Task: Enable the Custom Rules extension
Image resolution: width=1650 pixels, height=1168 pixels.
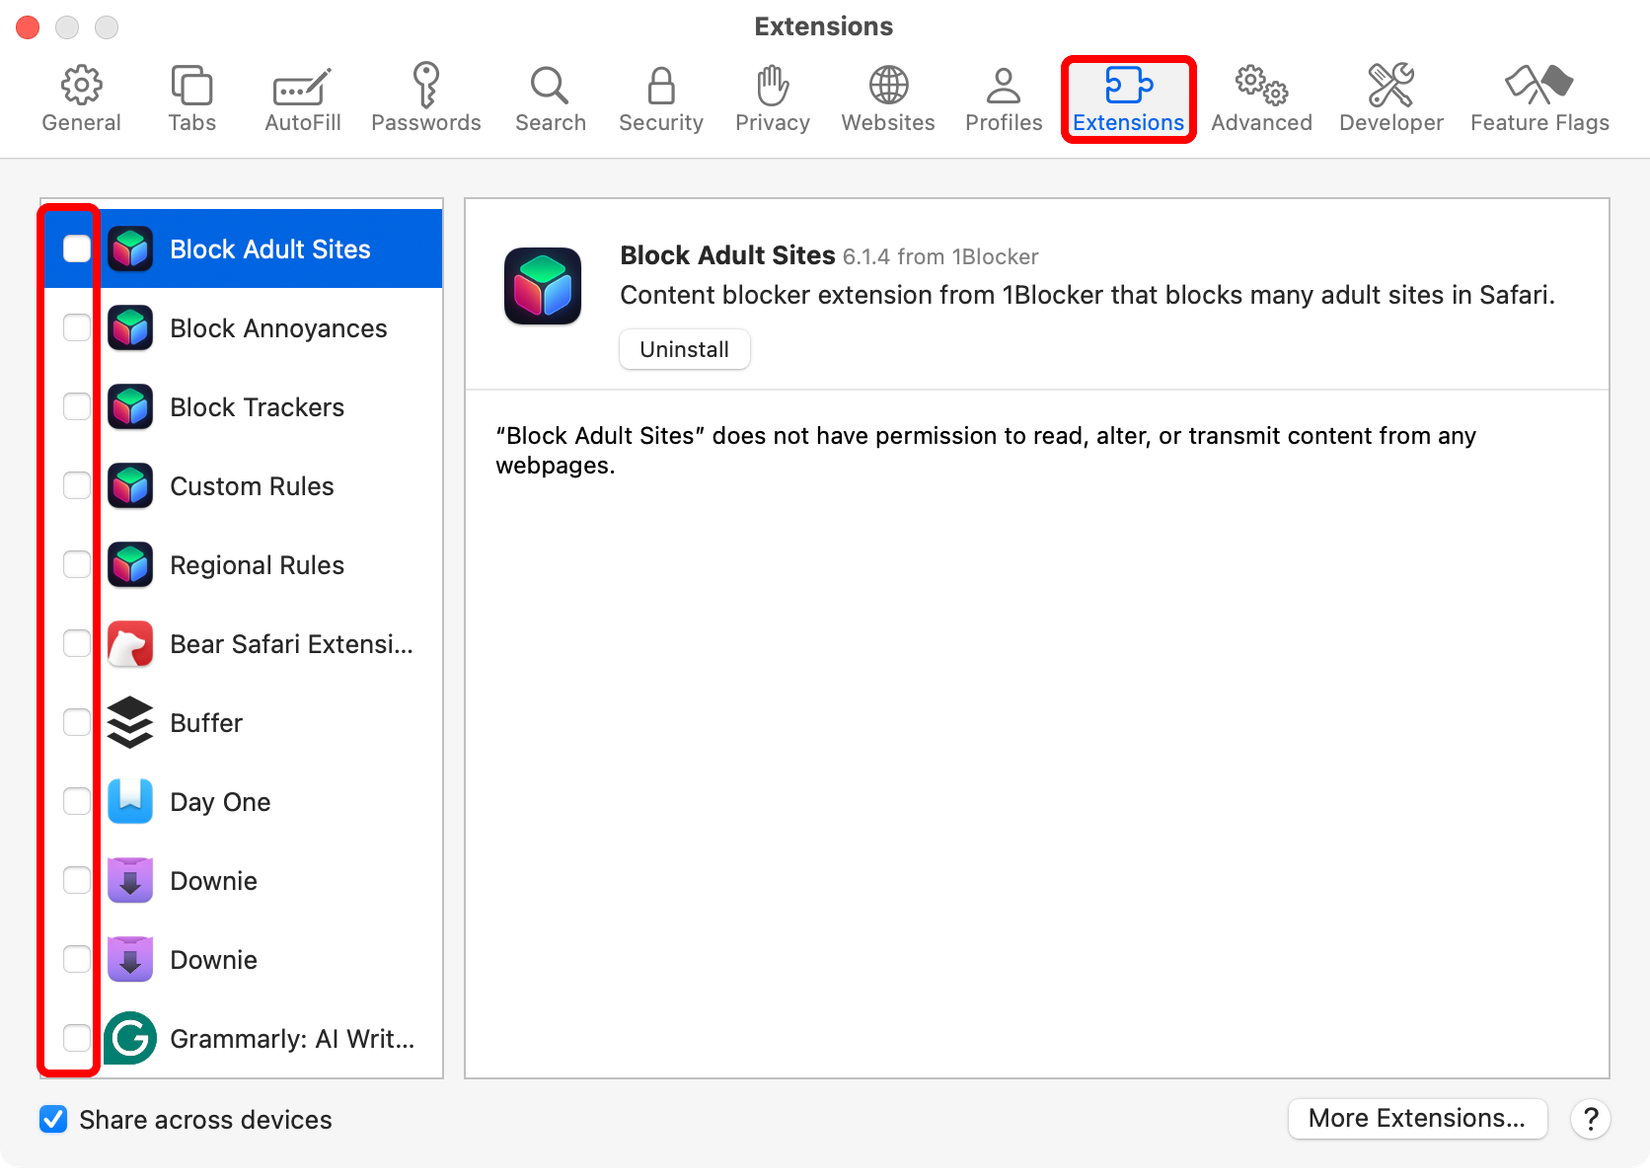Action: click(76, 485)
